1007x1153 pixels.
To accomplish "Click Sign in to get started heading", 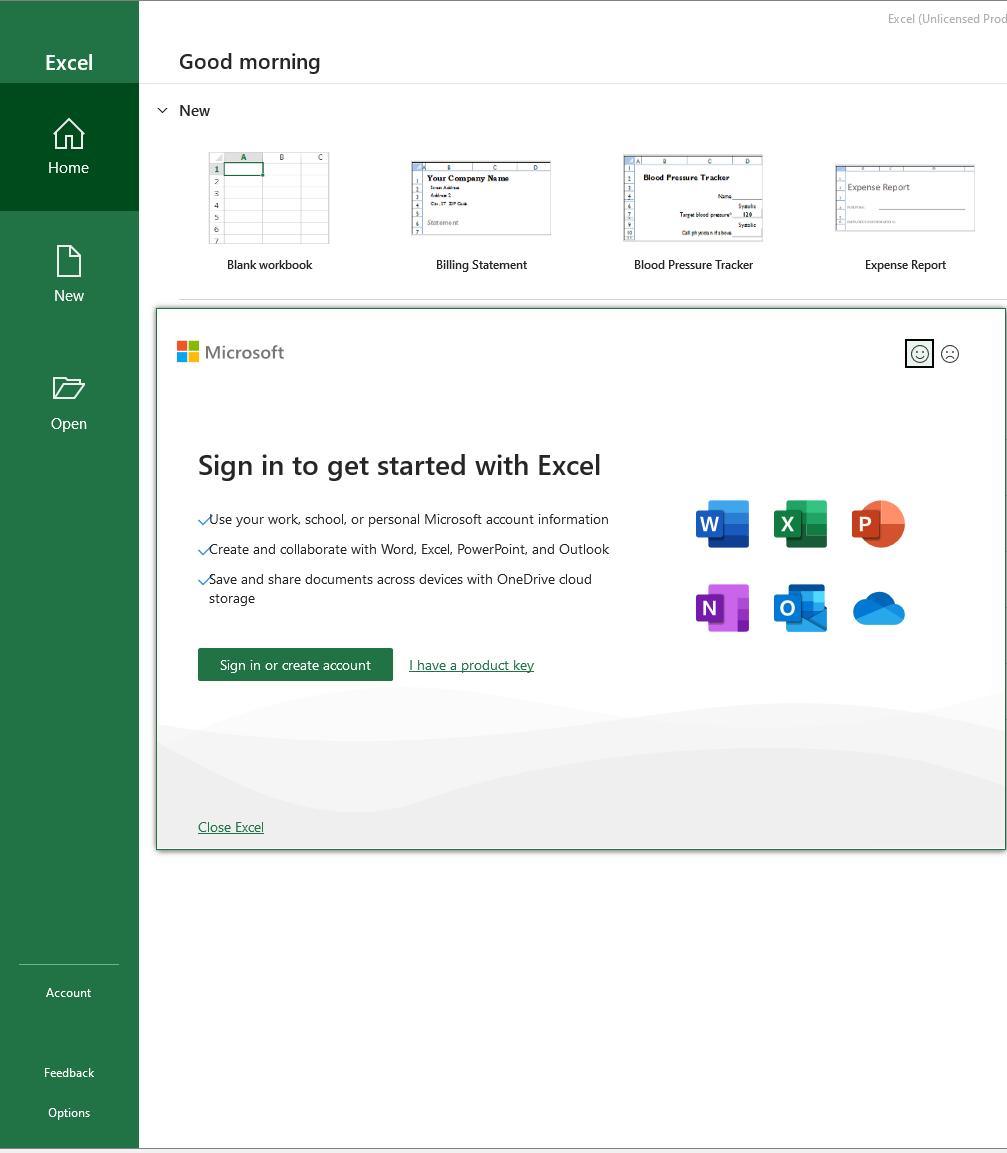I will point(399,465).
